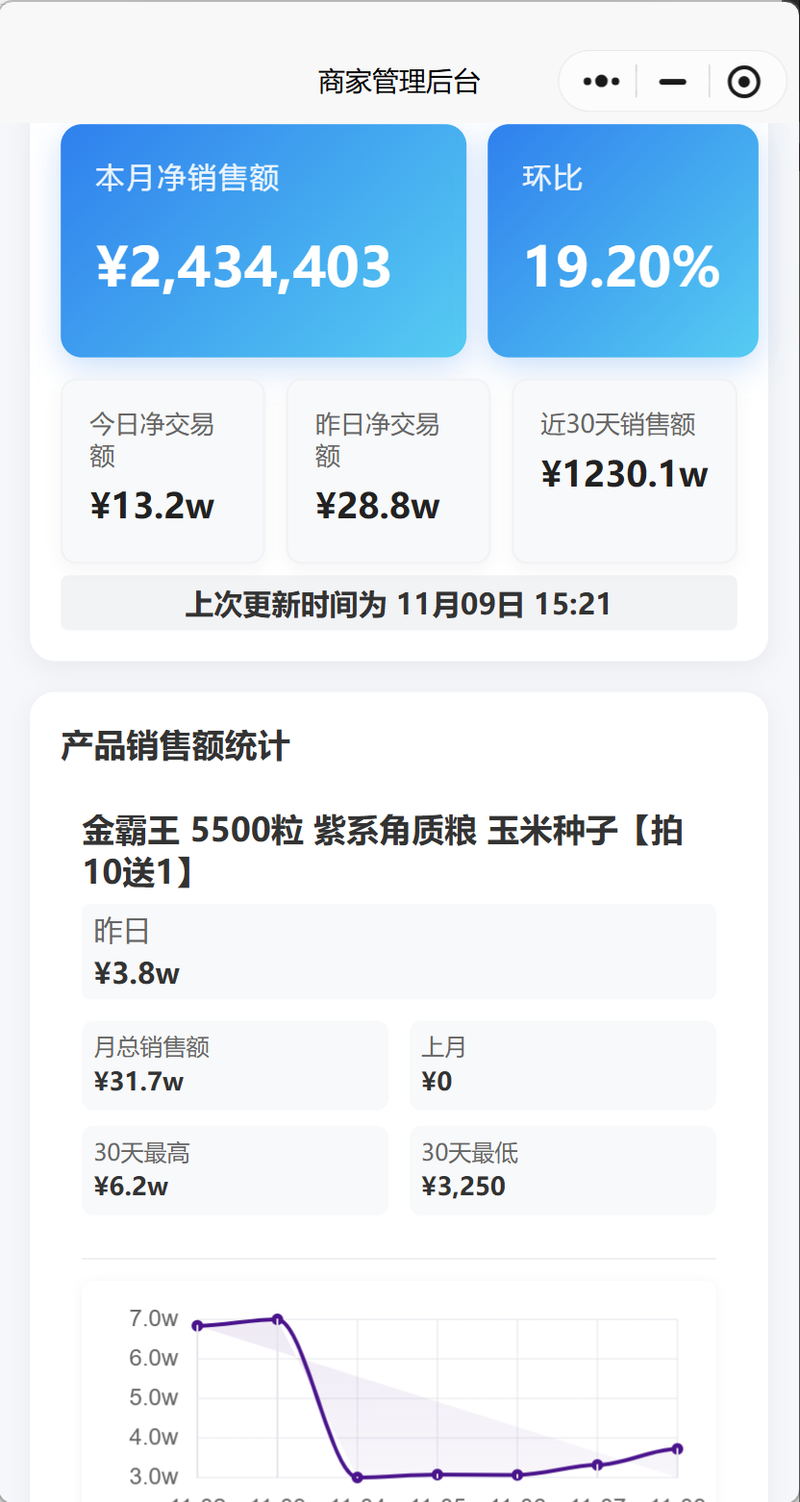Open the 本月净销售额 ¥2,434,403 card

tap(263, 241)
